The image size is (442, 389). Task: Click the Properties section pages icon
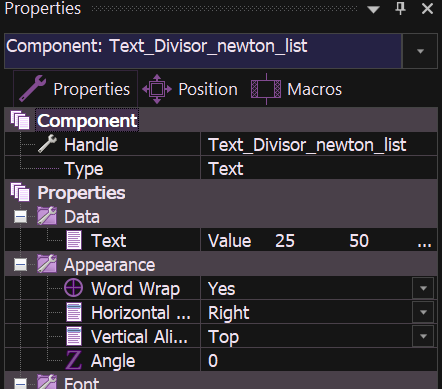tap(20, 192)
